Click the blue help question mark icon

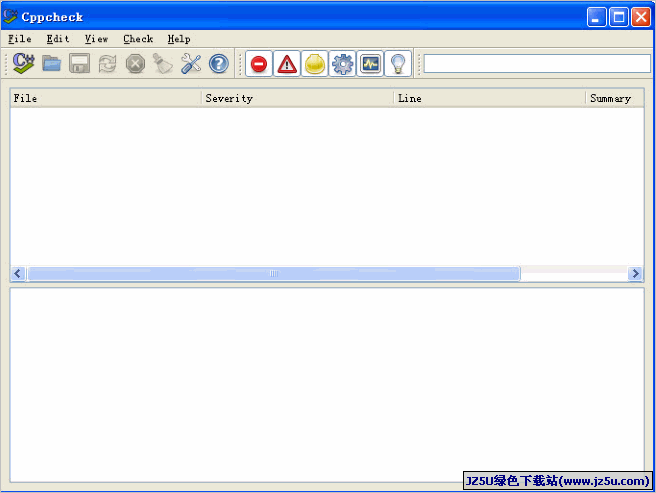click(218, 64)
